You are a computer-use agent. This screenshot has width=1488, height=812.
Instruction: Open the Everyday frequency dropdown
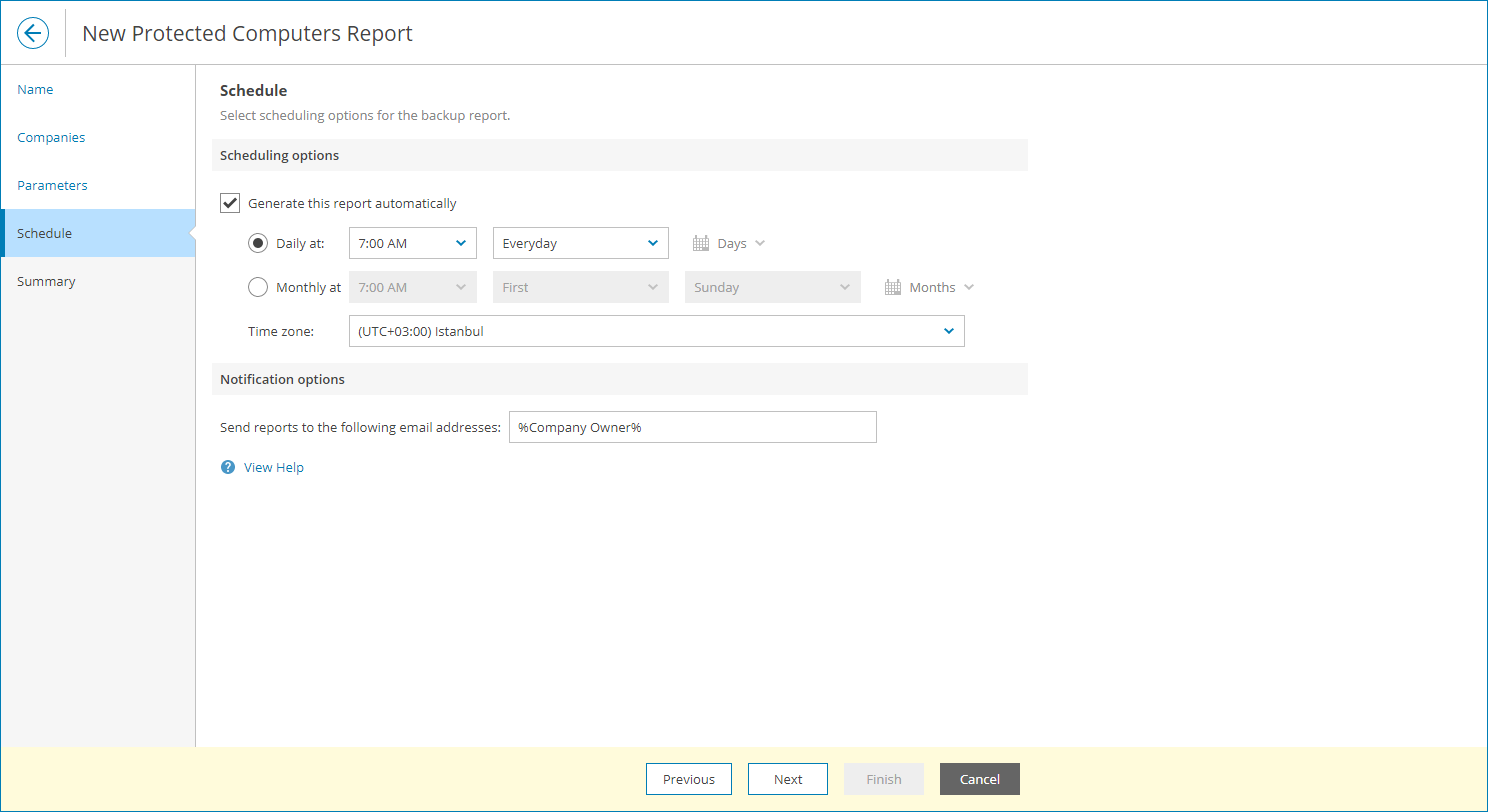point(580,242)
